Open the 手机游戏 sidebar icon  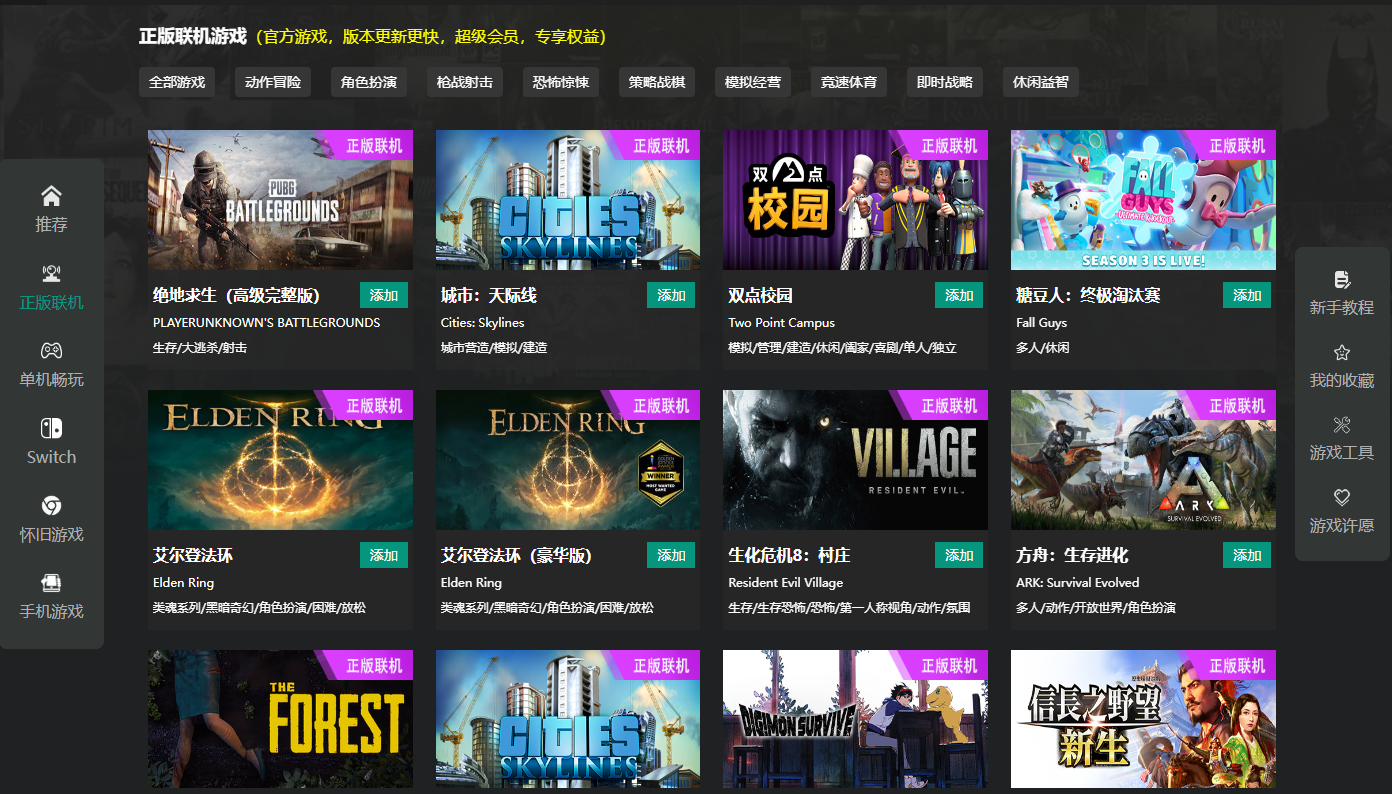51,582
